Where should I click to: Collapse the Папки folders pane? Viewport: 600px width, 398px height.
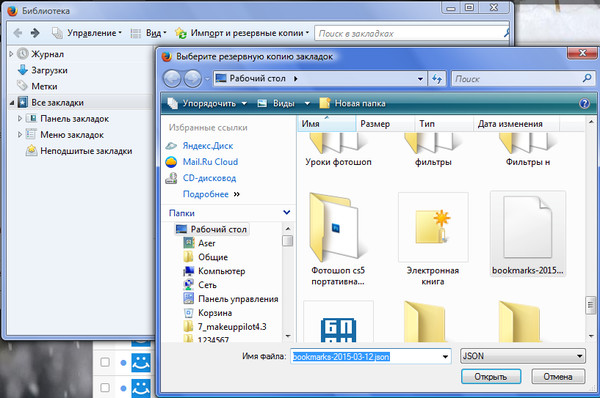[x=287, y=212]
